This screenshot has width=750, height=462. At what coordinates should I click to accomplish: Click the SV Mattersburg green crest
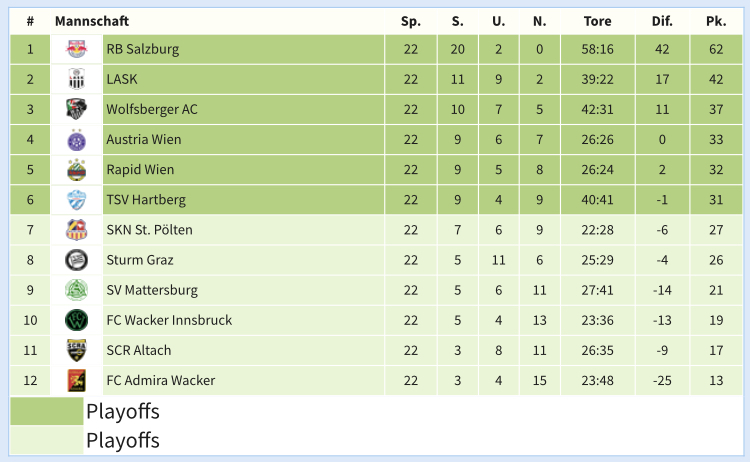coord(77,290)
